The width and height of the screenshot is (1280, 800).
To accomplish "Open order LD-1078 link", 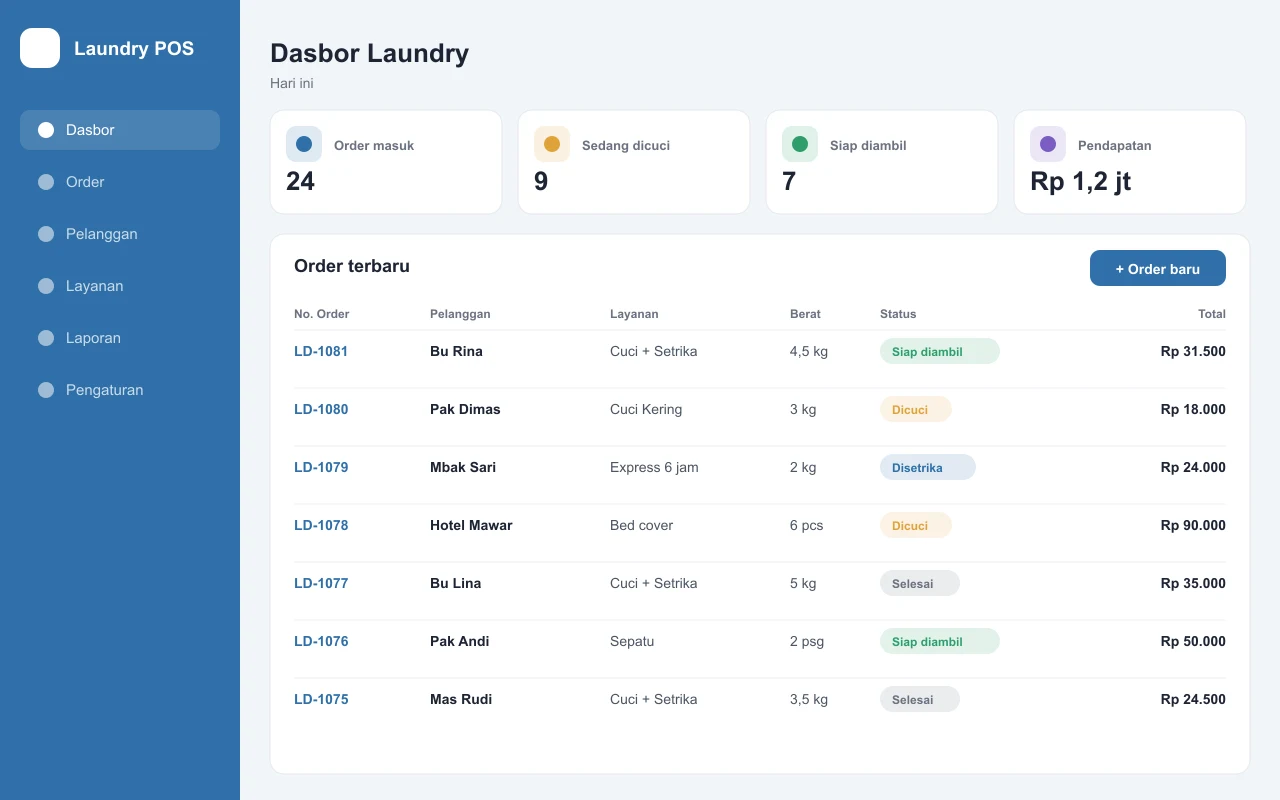I will coord(321,525).
